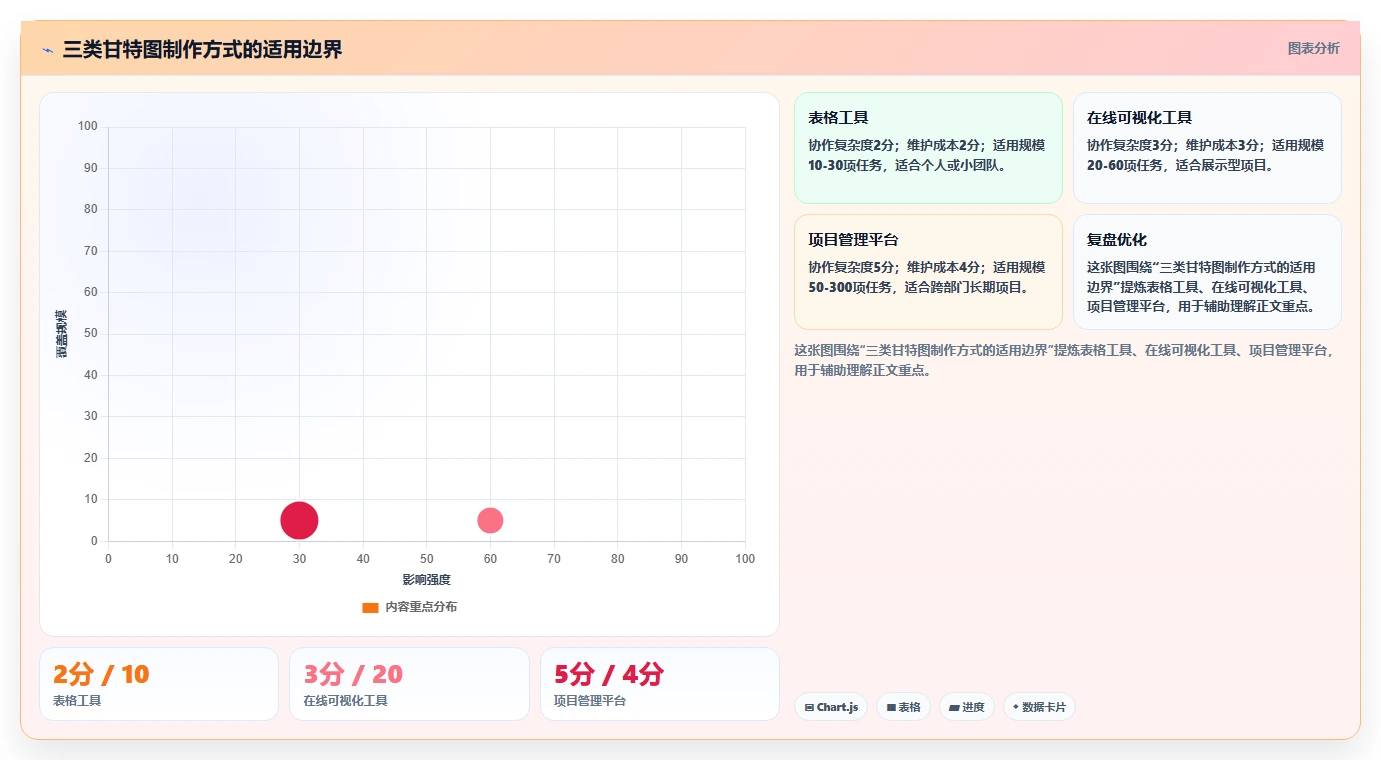Click the large red bubble at 30
The height and width of the screenshot is (760, 1381).
point(299,520)
